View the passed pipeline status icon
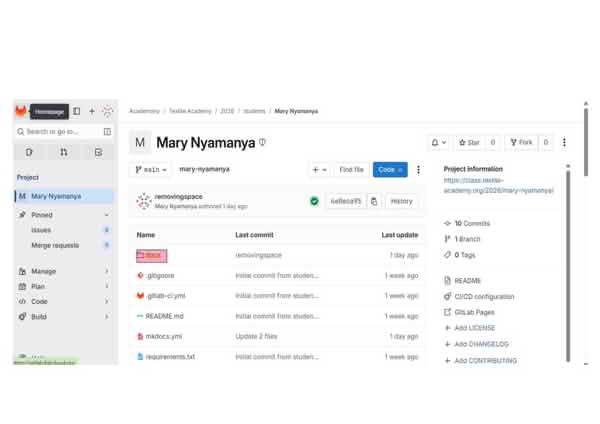Image resolution: width=600 pixels, height=424 pixels. tap(314, 201)
